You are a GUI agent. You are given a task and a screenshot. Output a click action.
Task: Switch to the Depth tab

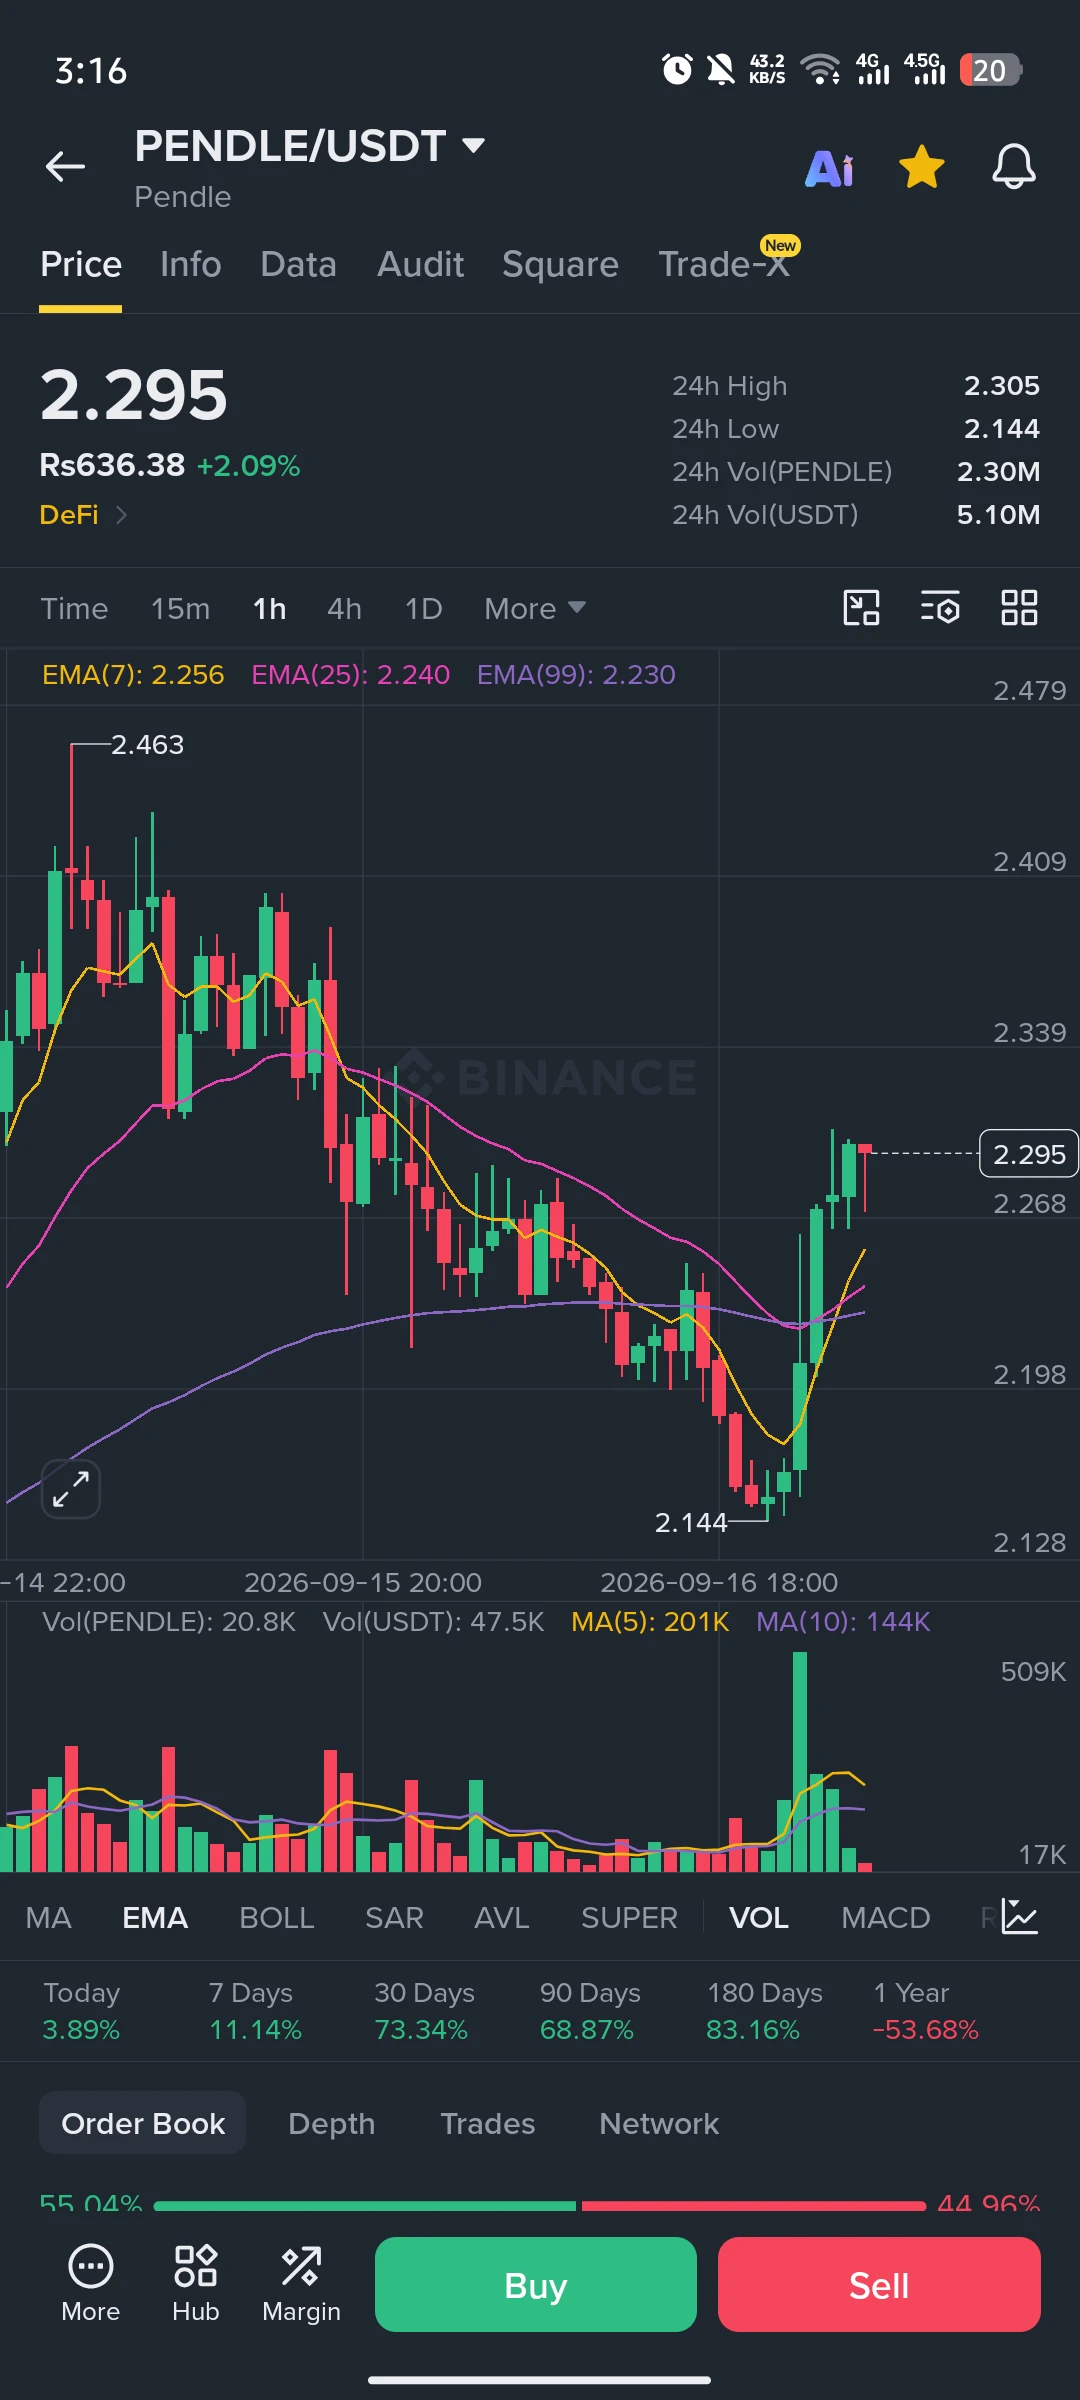click(x=332, y=2123)
